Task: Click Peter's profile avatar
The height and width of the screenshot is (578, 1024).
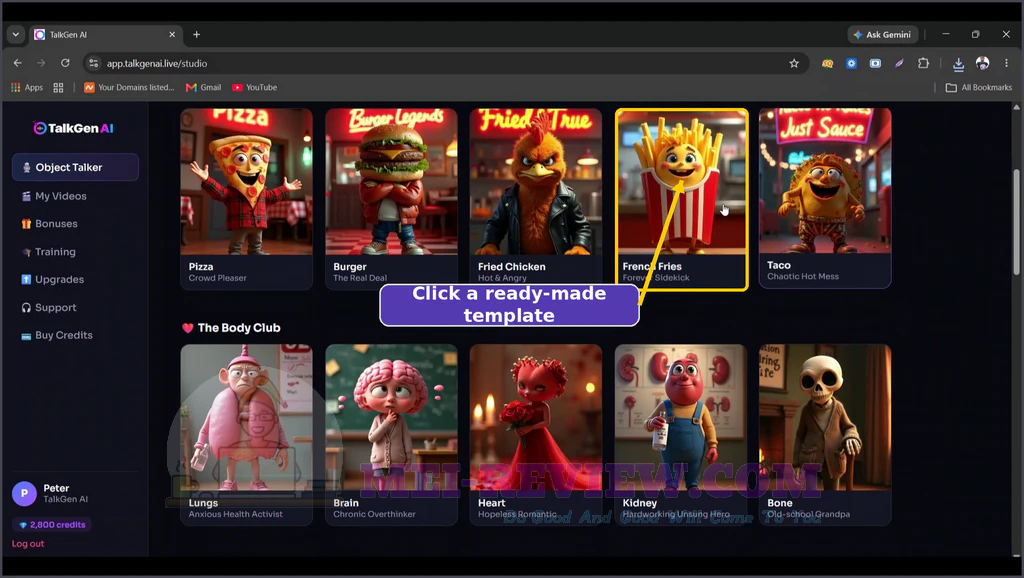Action: click(x=24, y=494)
